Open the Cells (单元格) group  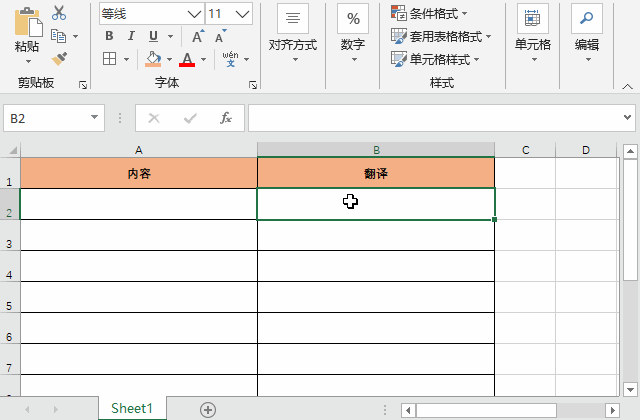(533, 33)
